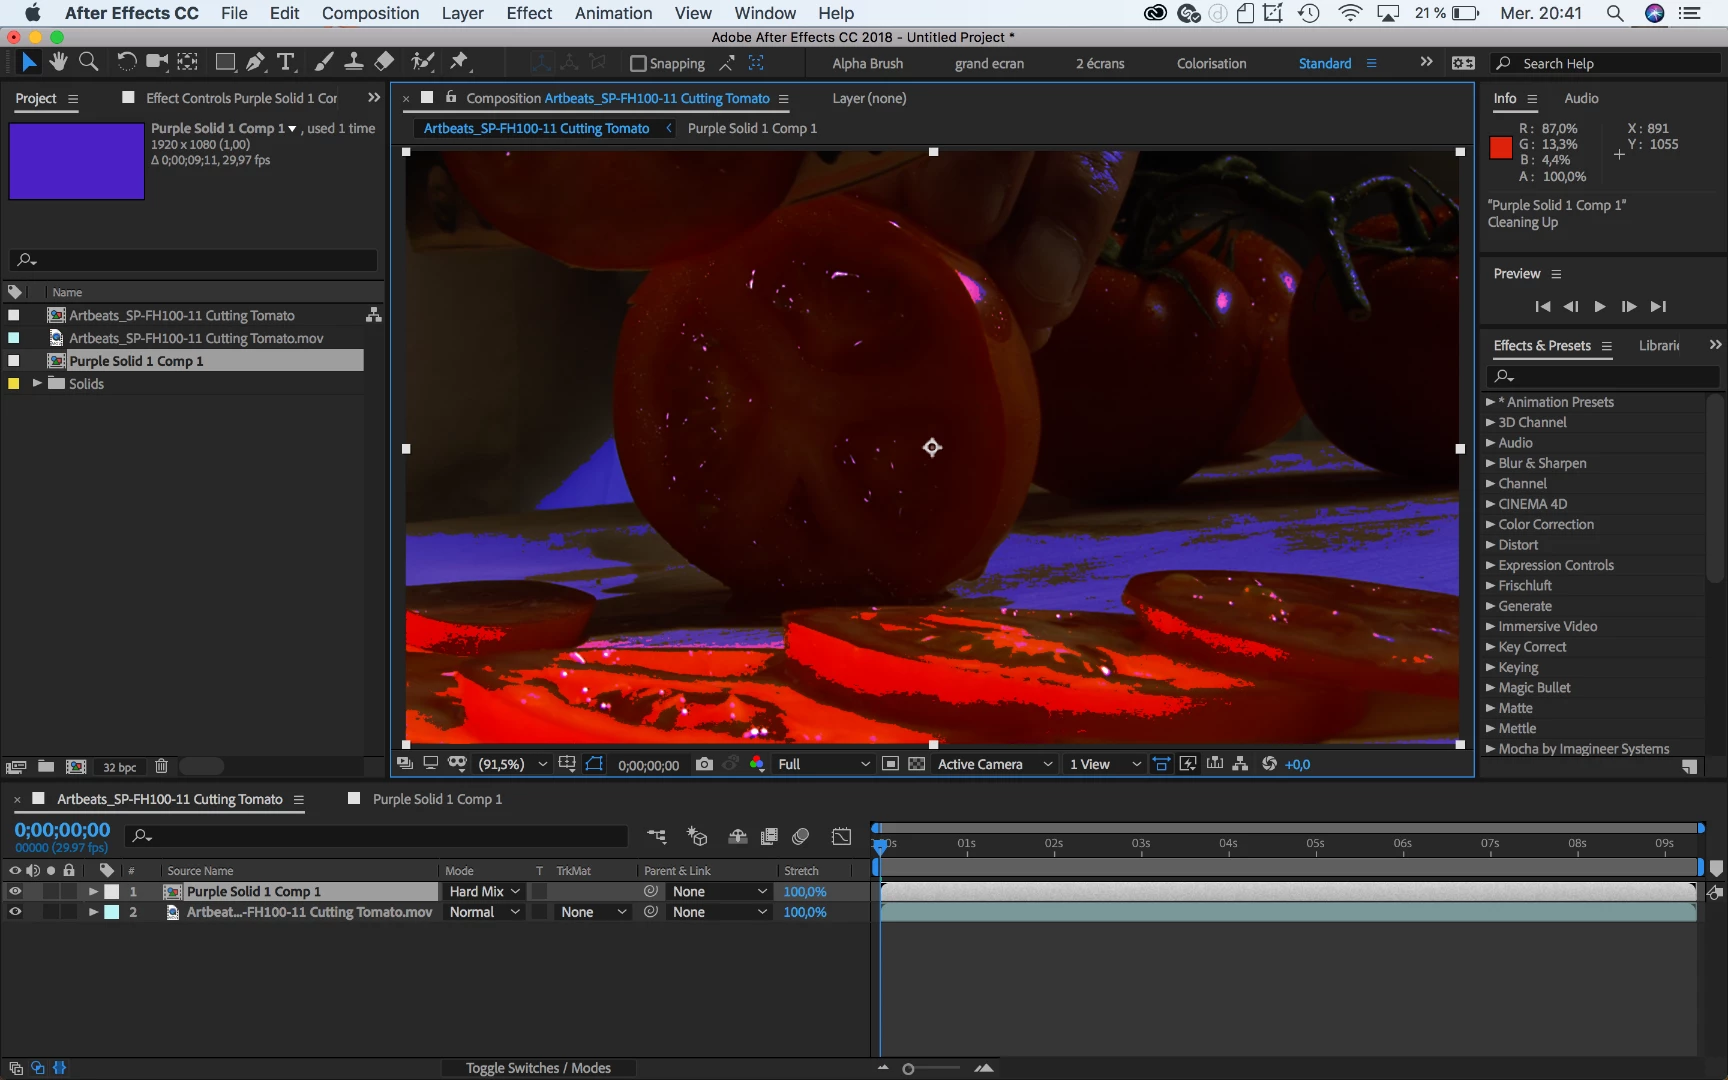This screenshot has width=1728, height=1080.
Task: Select the Zoom tool in toolbar
Action: (x=88, y=62)
